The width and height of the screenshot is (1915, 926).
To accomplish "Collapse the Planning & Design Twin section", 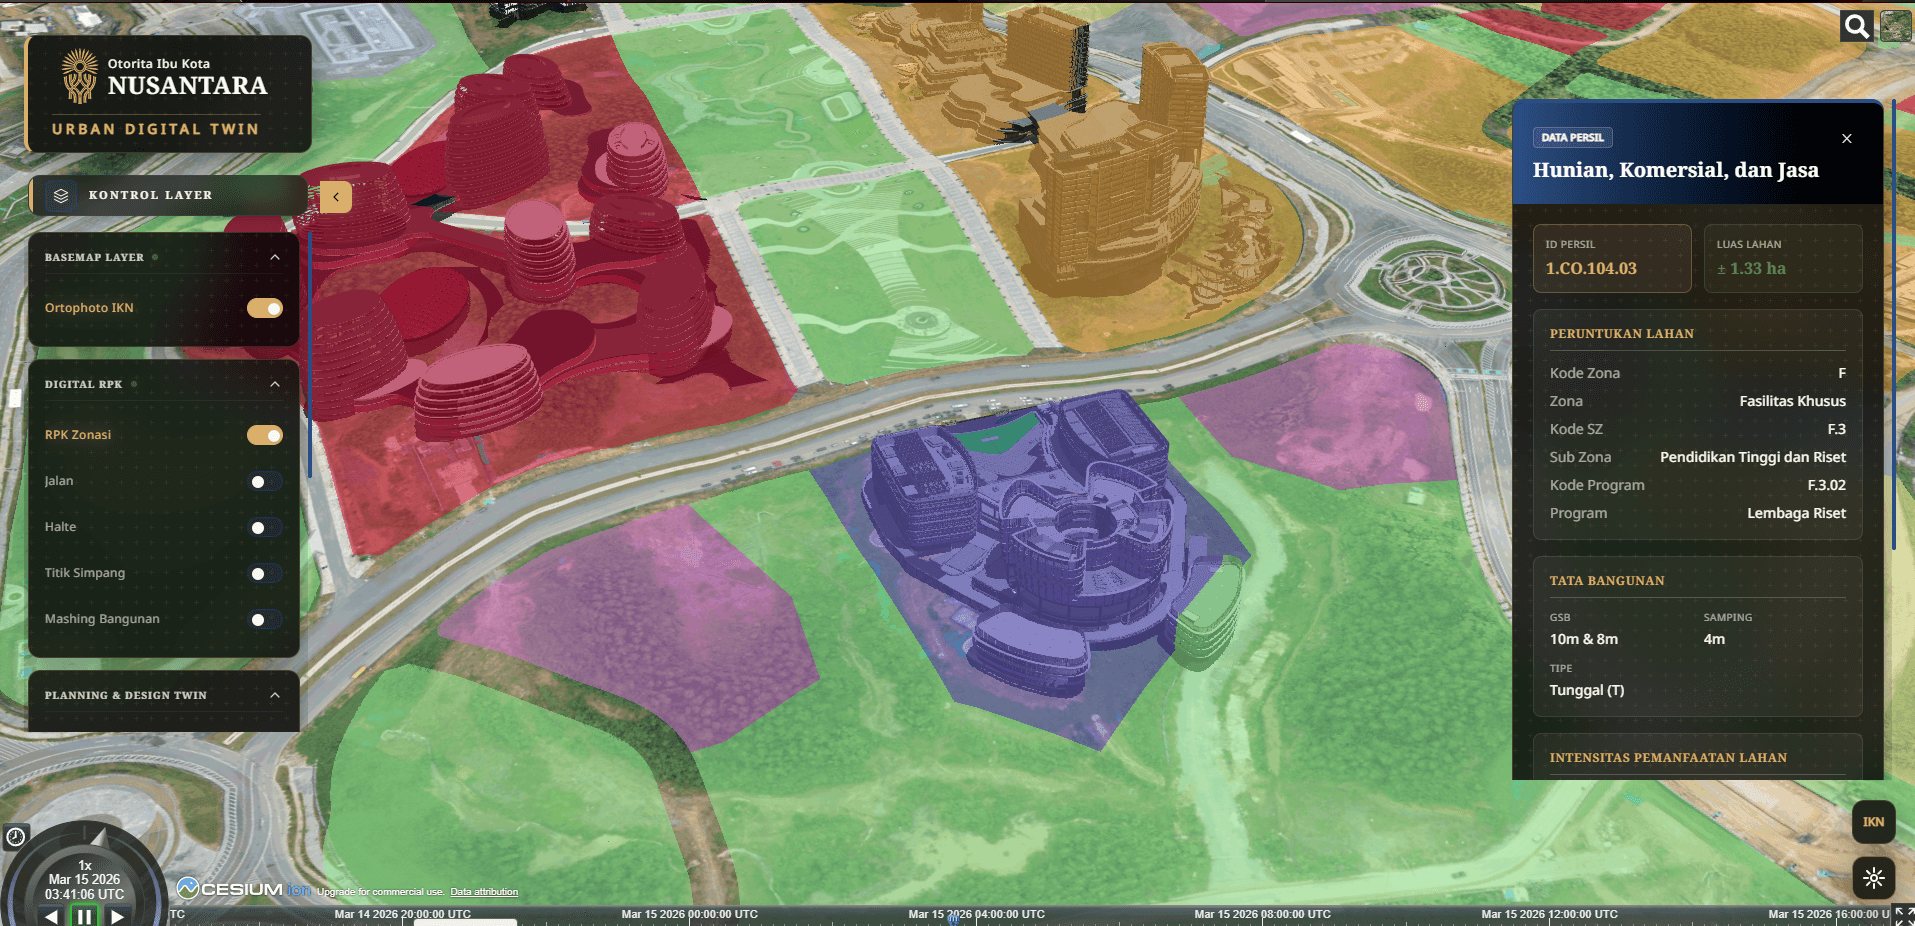I will pos(275,695).
